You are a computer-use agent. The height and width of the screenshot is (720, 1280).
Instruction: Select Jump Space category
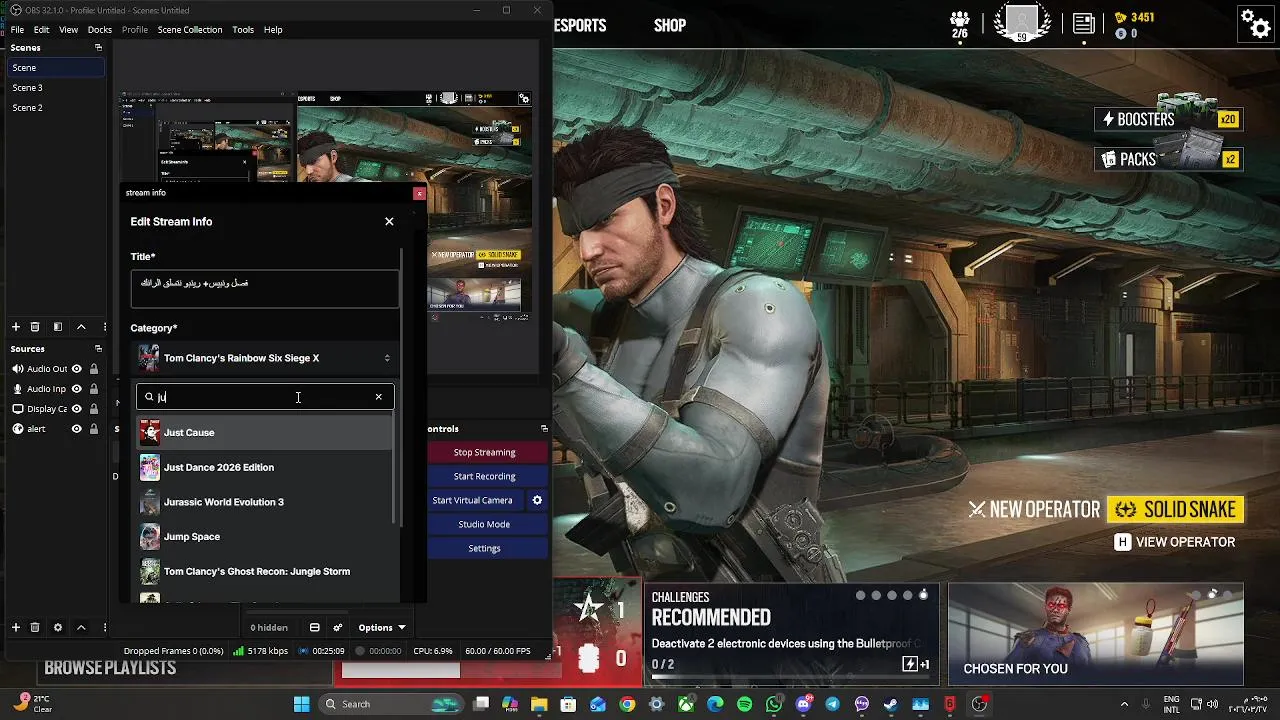[265, 536]
